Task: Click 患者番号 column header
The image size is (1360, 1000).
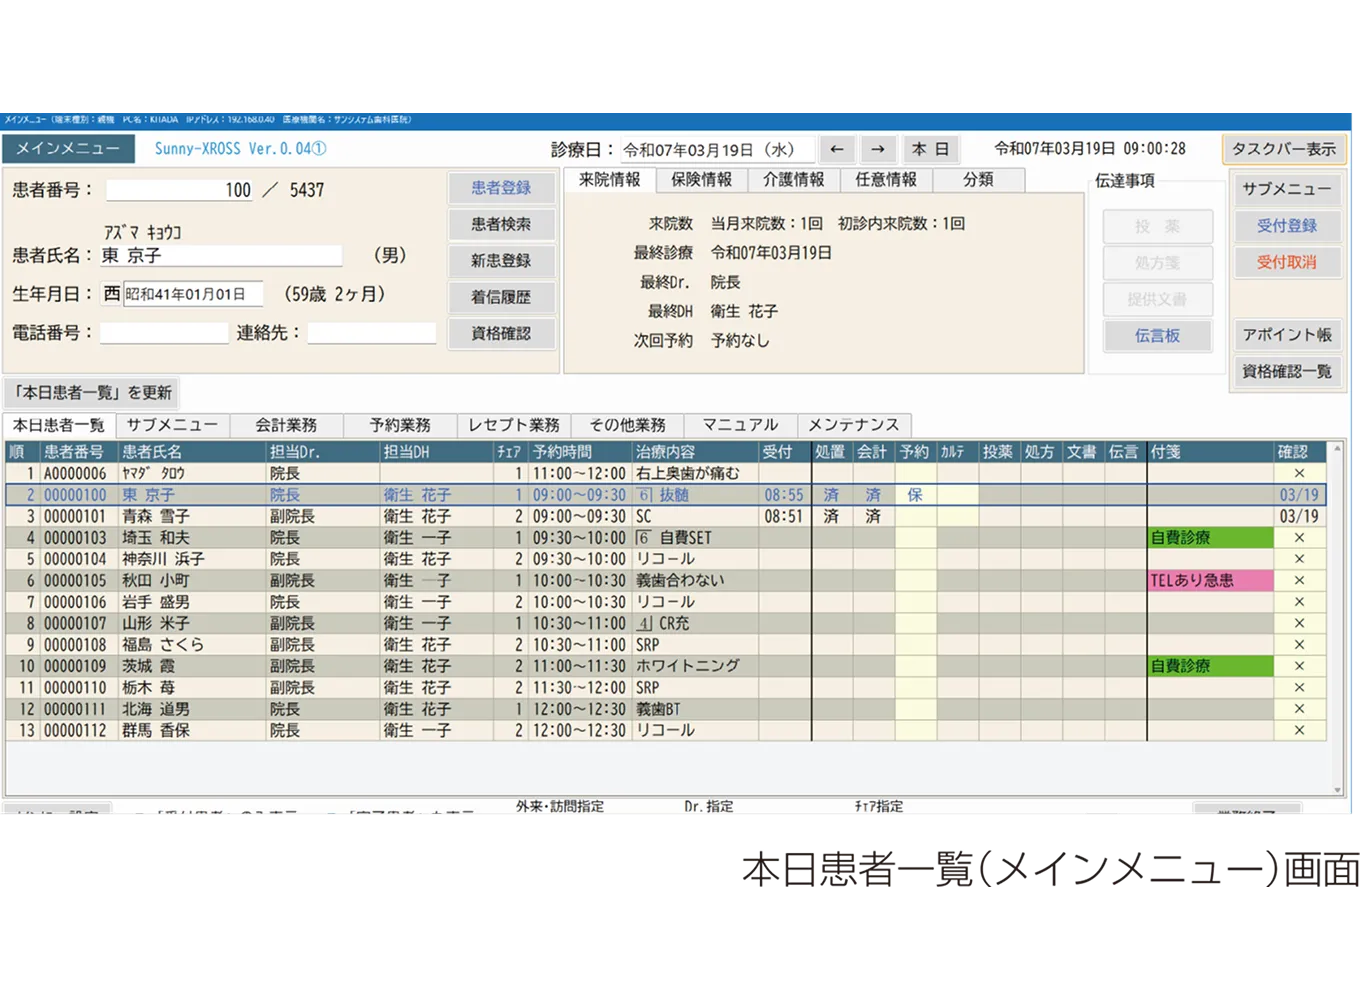Action: click(79, 452)
